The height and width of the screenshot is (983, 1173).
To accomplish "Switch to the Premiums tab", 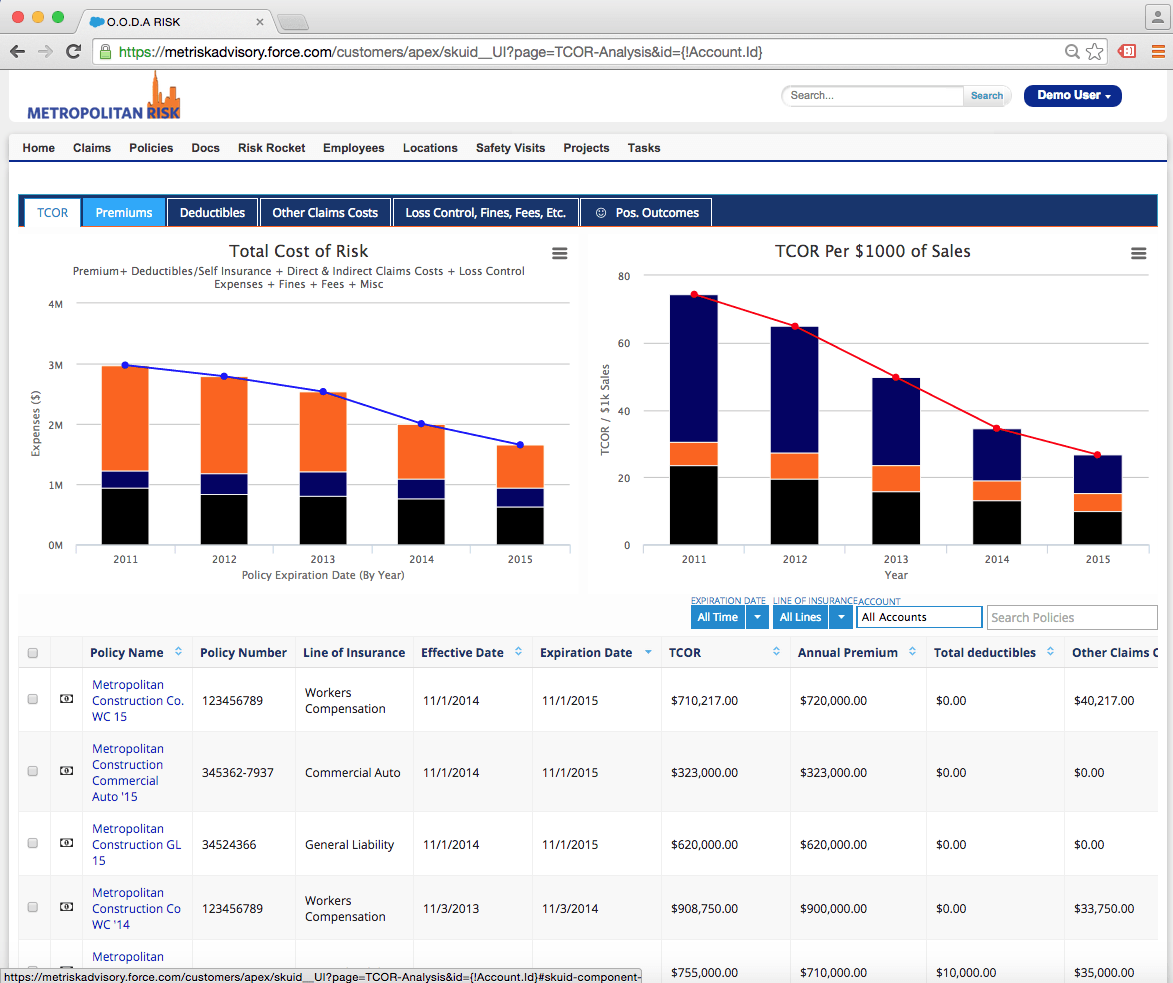I will (x=123, y=212).
